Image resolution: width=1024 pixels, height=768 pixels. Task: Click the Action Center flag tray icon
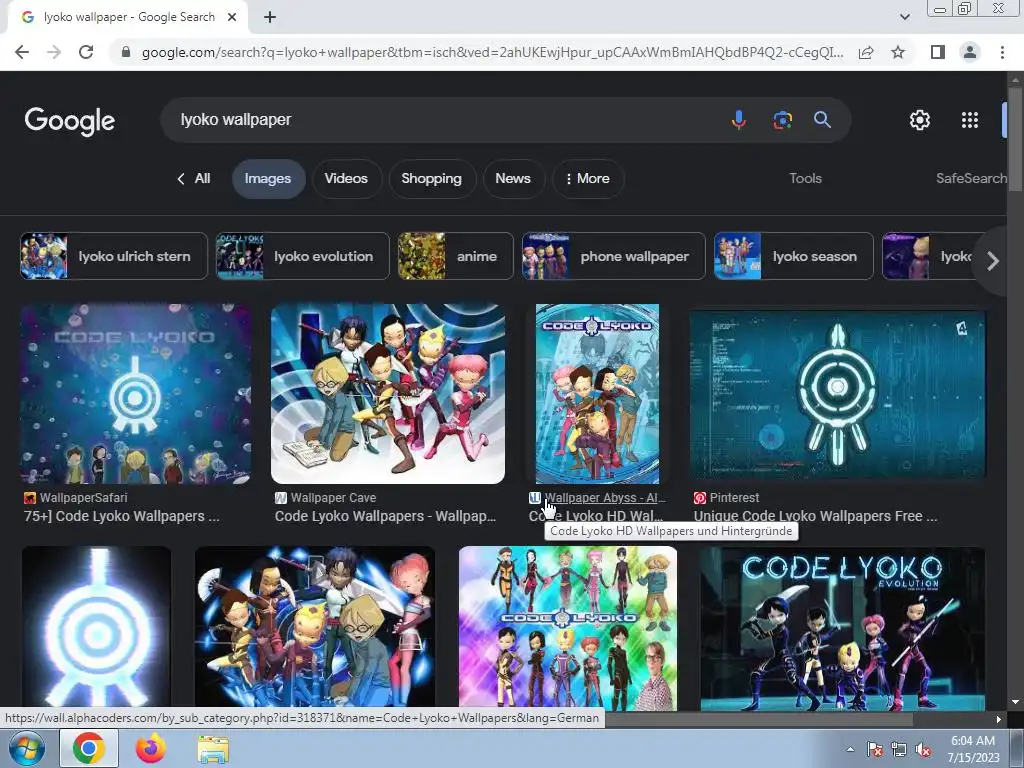[x=875, y=749]
